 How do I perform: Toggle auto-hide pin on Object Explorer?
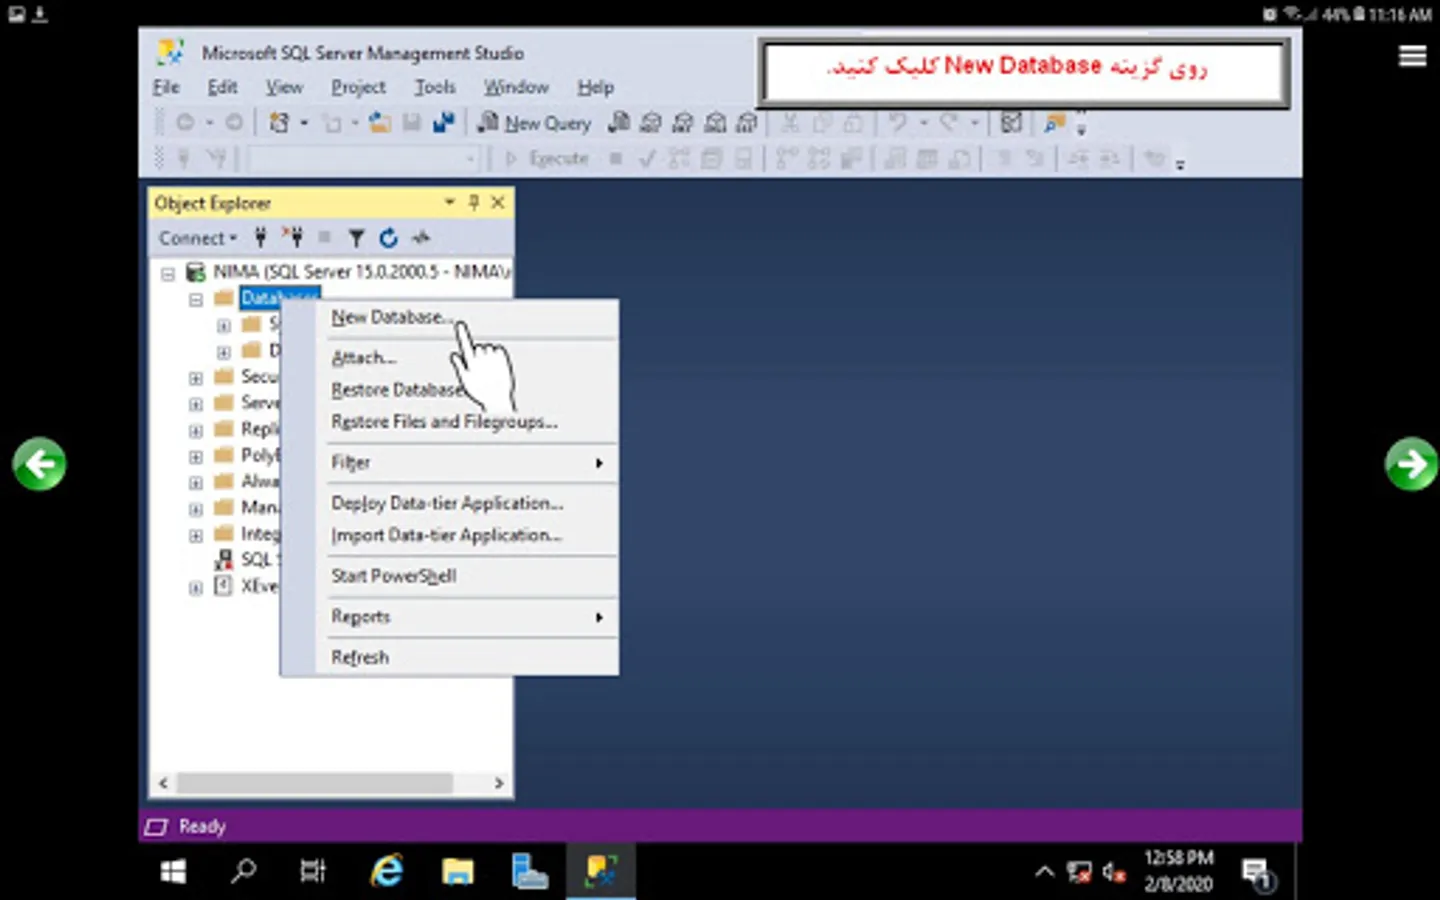tap(474, 202)
